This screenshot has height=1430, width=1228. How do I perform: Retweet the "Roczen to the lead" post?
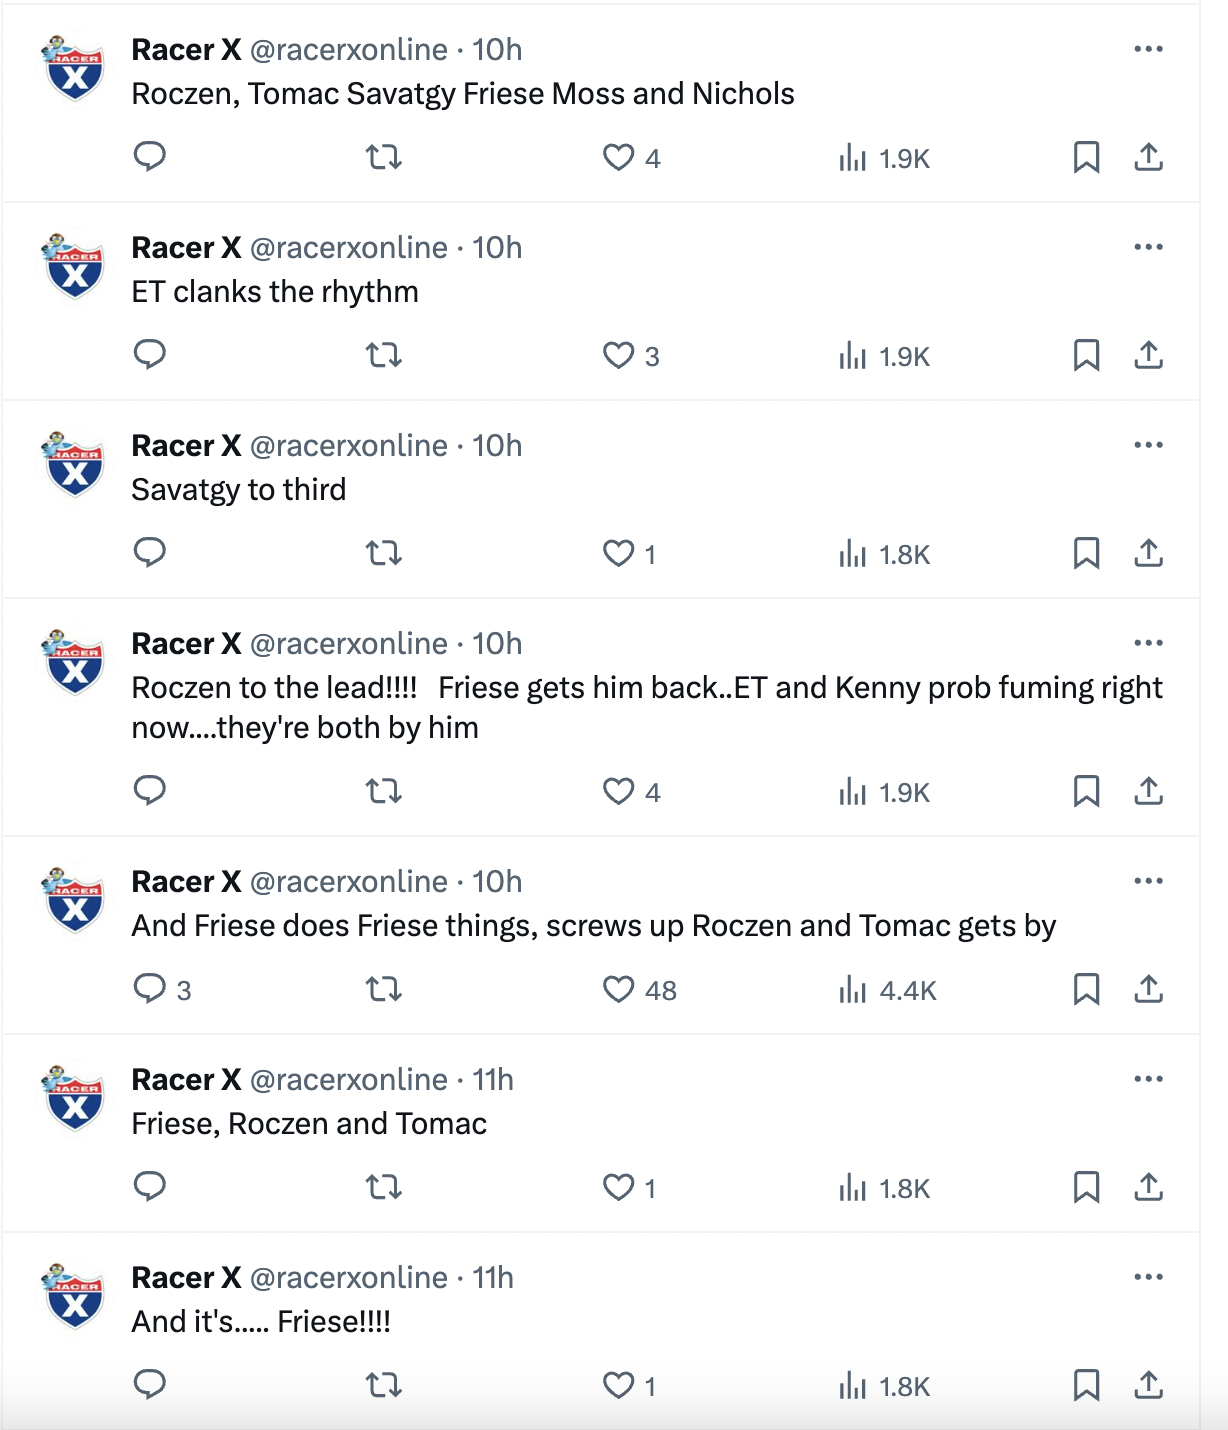coord(383,791)
